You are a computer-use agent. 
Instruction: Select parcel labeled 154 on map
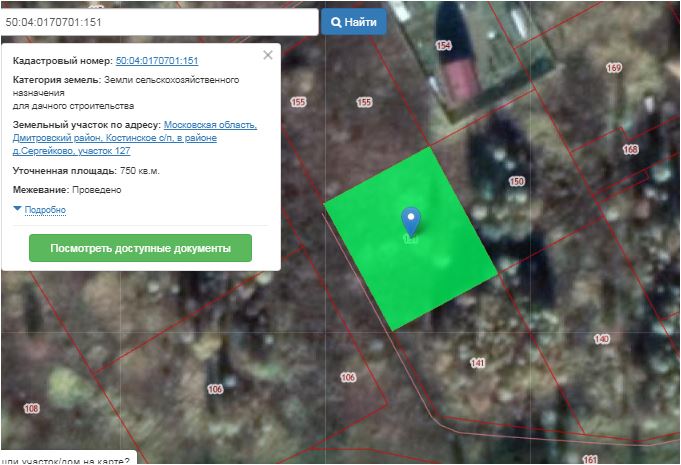(443, 46)
